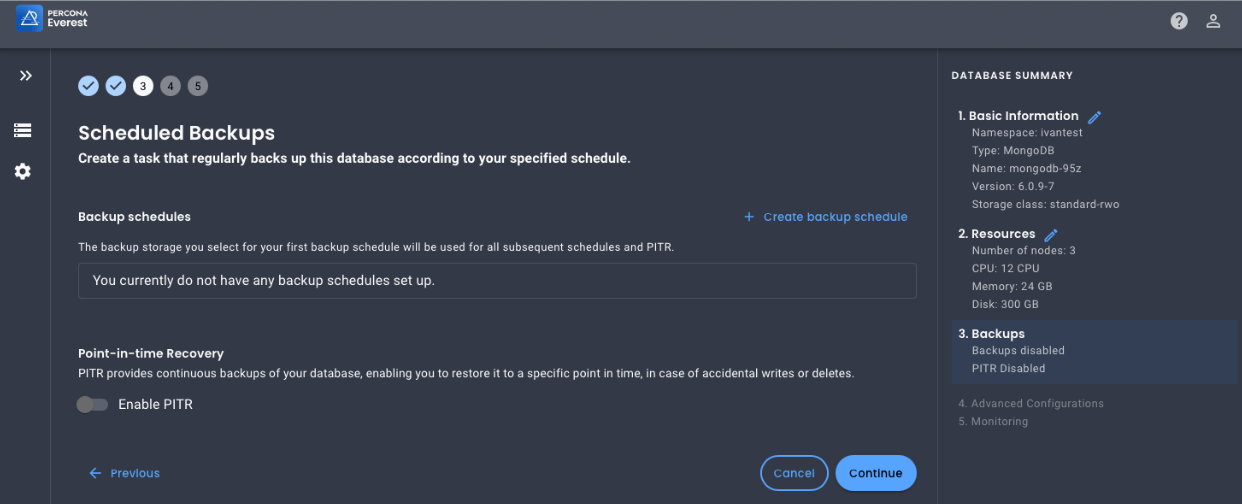Viewport: 1242px width, 504px height.
Task: Select step 4 in the stepper
Action: (171, 86)
